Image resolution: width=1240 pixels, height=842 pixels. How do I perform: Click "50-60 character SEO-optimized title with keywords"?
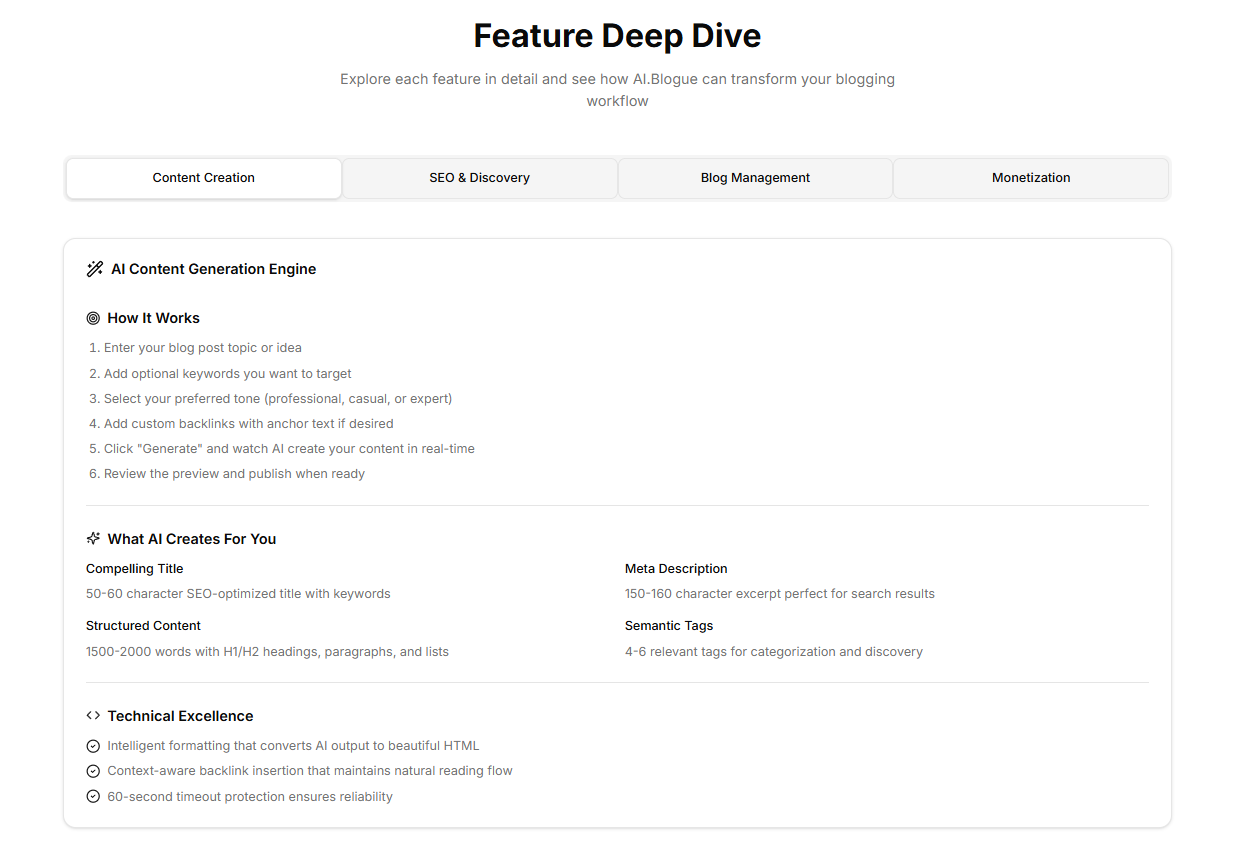coord(238,594)
